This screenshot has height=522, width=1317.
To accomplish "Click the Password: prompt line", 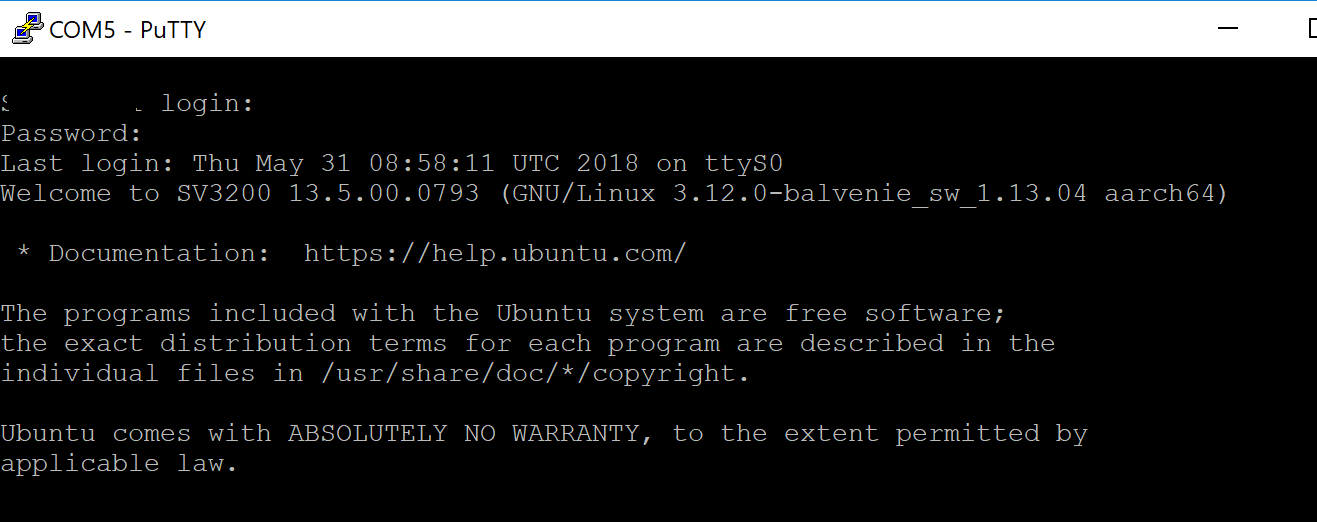I will (x=72, y=133).
